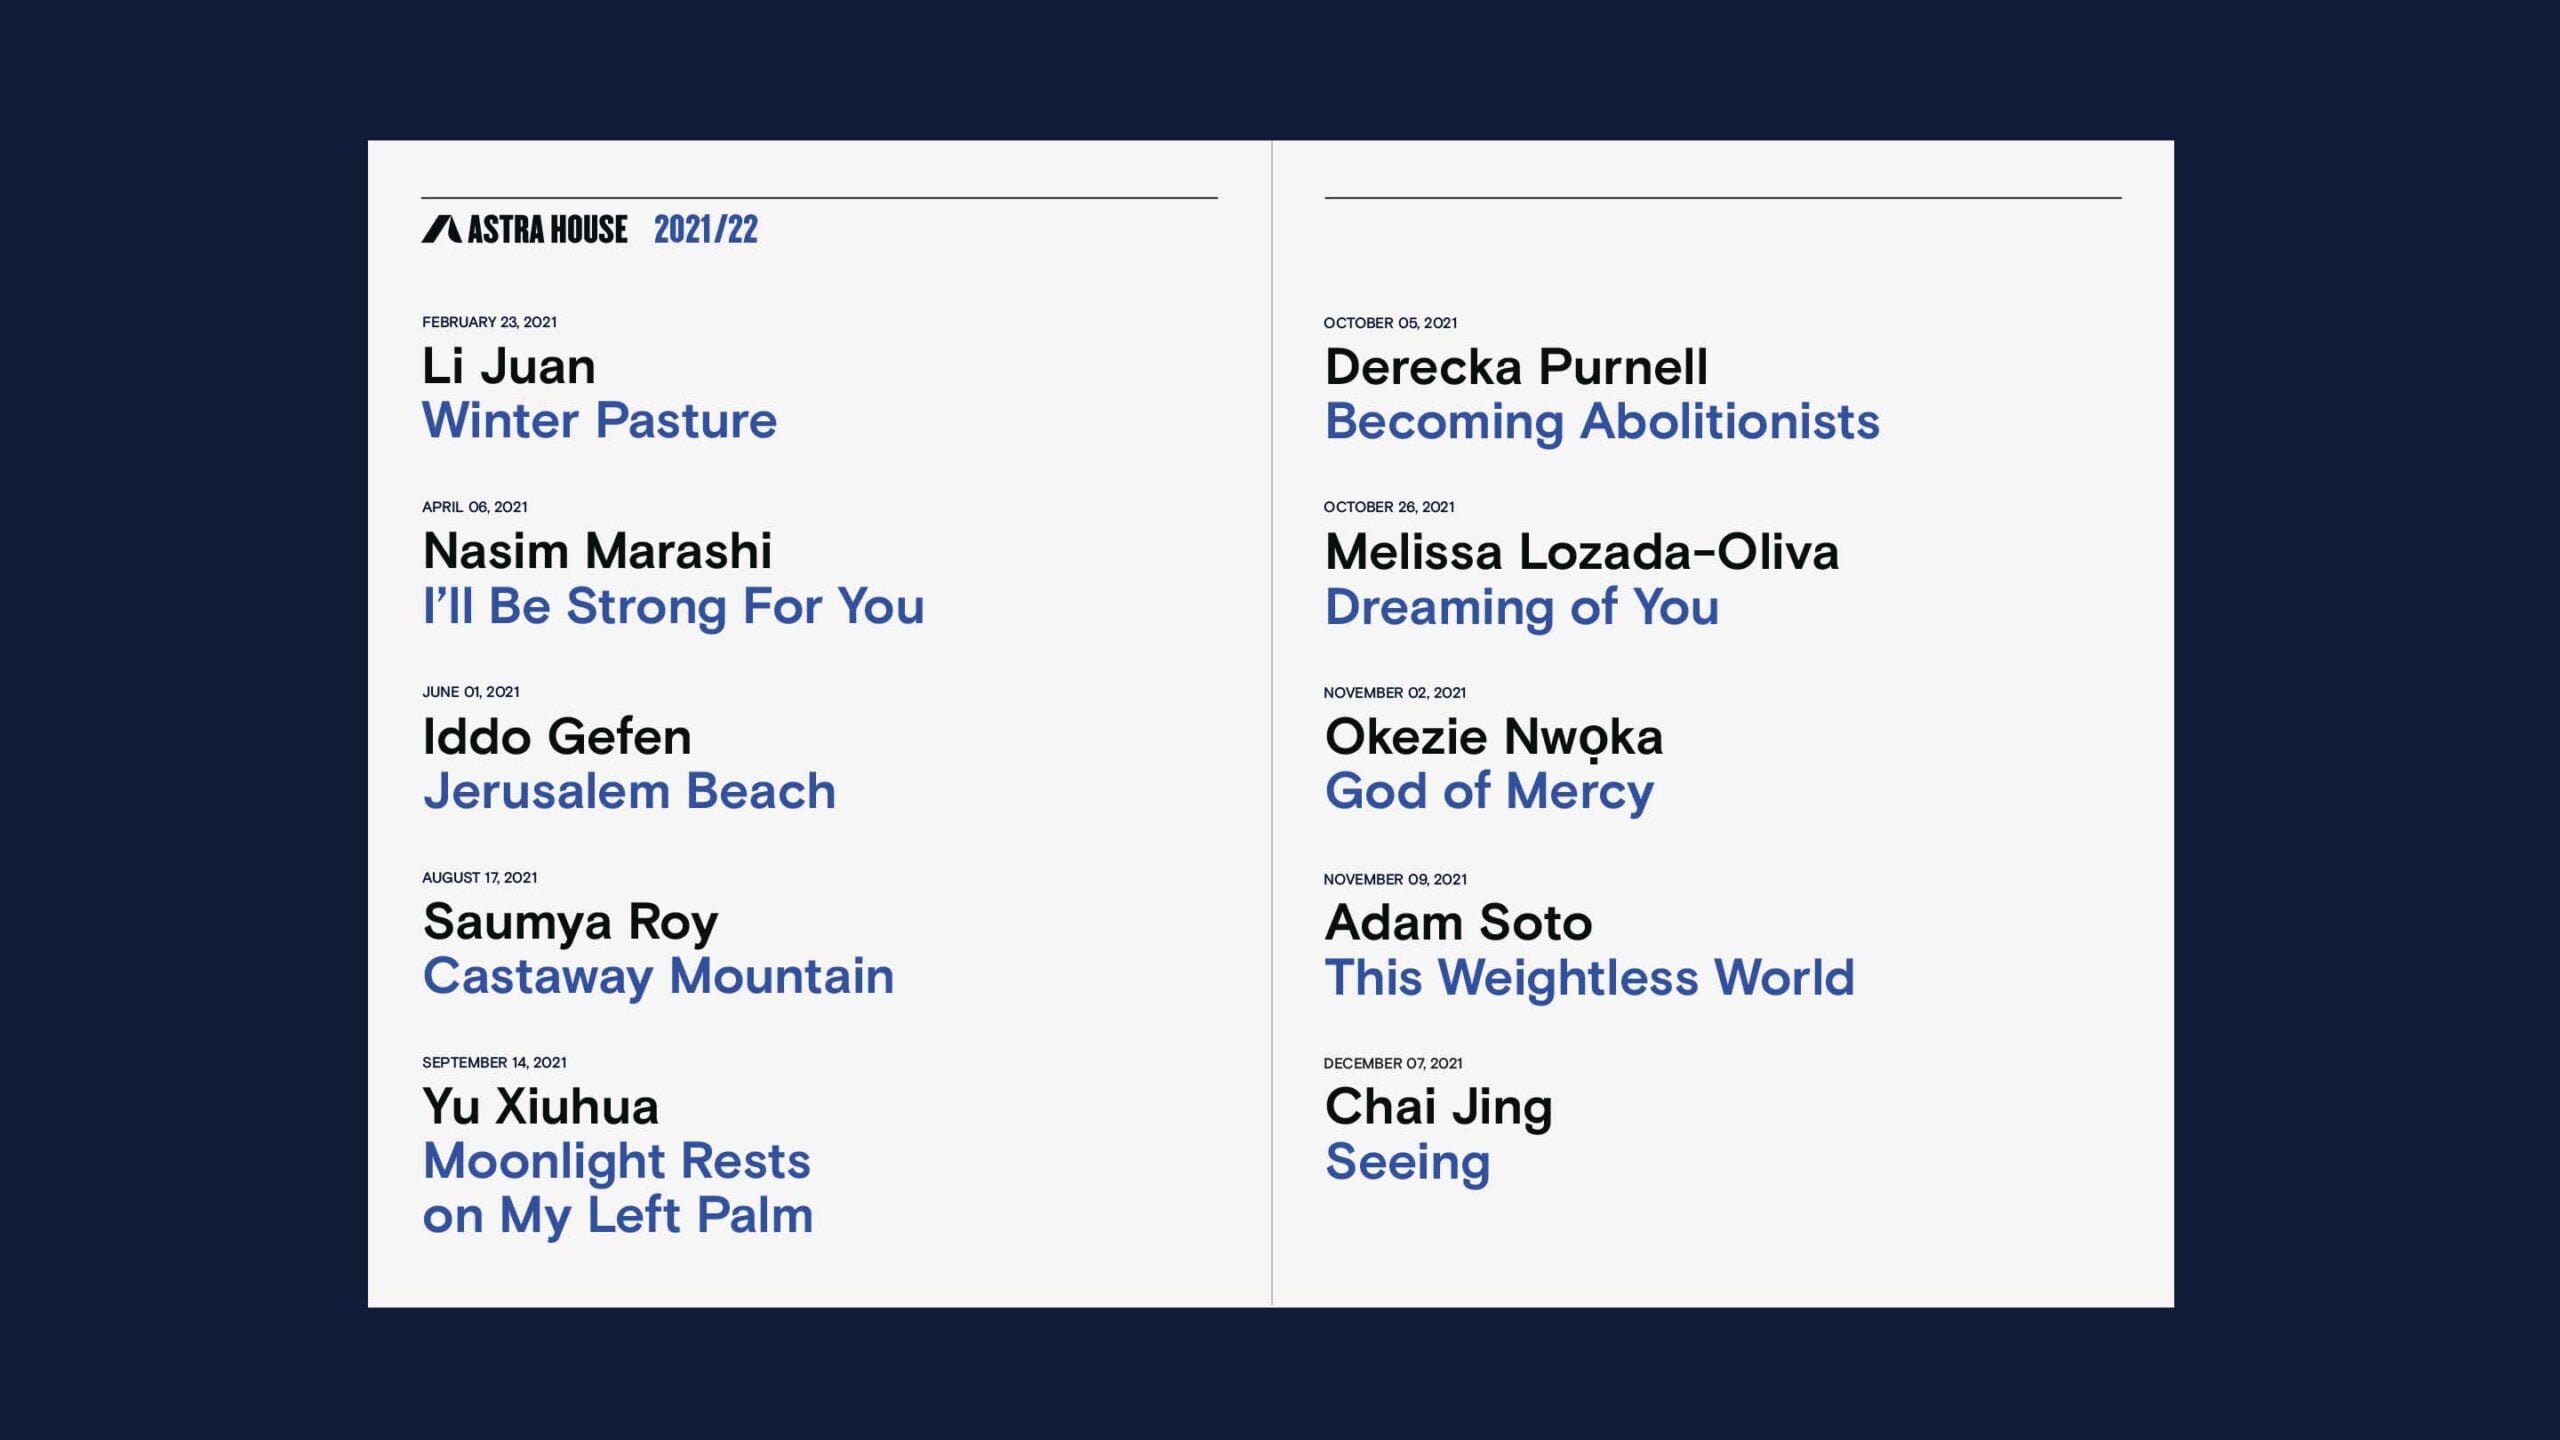Screen dimensions: 2560x1440
Task: Open the Seeing book title
Action: [1407, 1162]
